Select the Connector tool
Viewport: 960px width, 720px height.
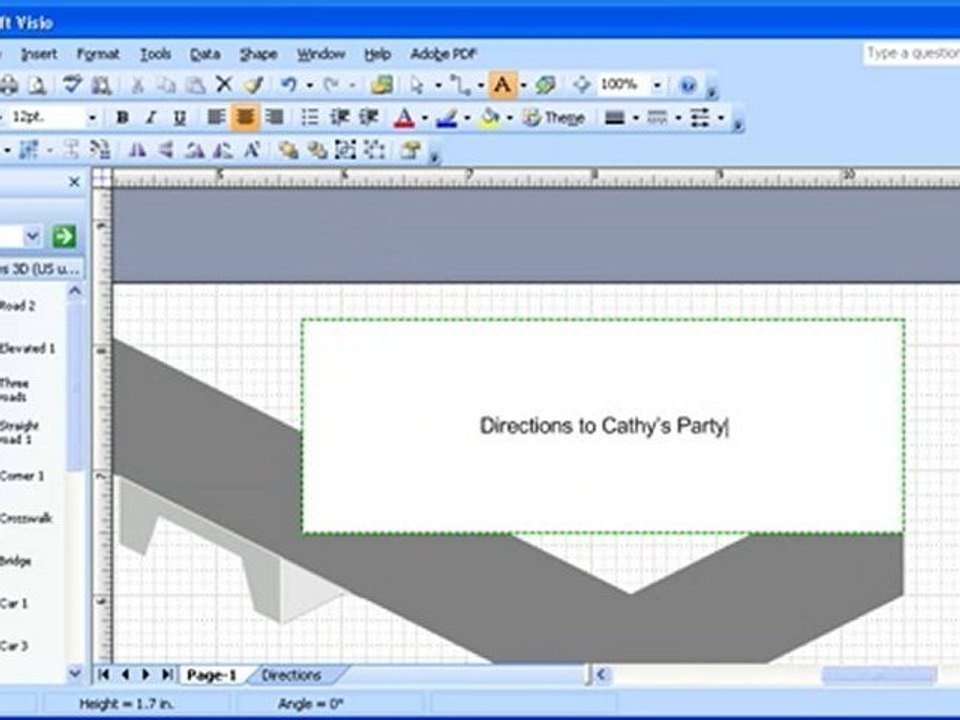pos(460,84)
